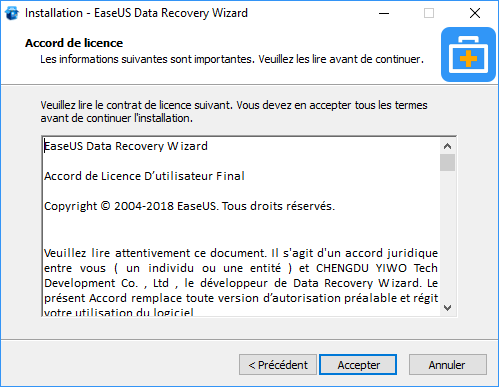
Task: Click the paragraph starting "Veuillez lire attentivement"
Action: (241, 283)
